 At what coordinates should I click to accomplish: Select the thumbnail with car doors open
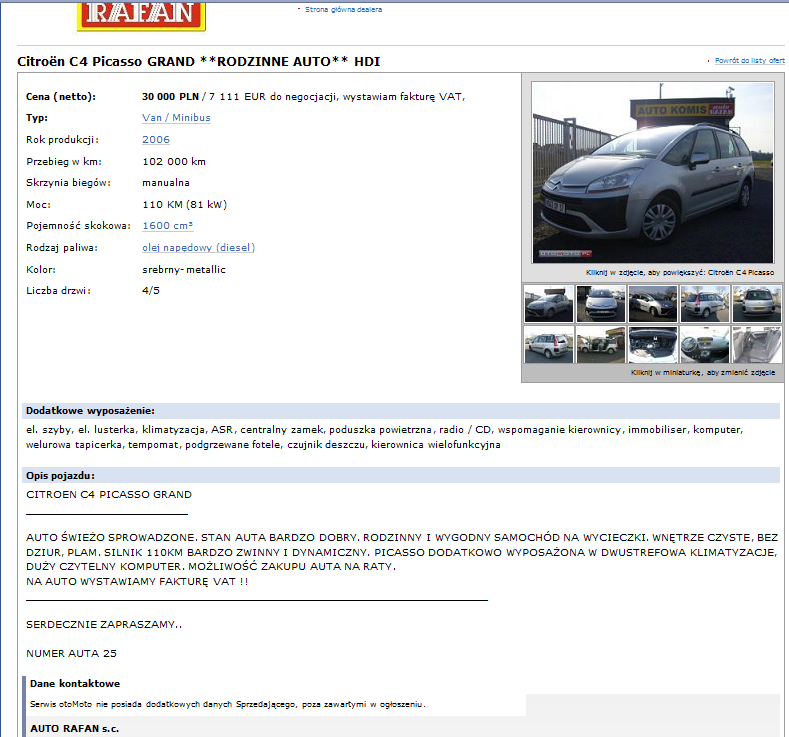601,345
